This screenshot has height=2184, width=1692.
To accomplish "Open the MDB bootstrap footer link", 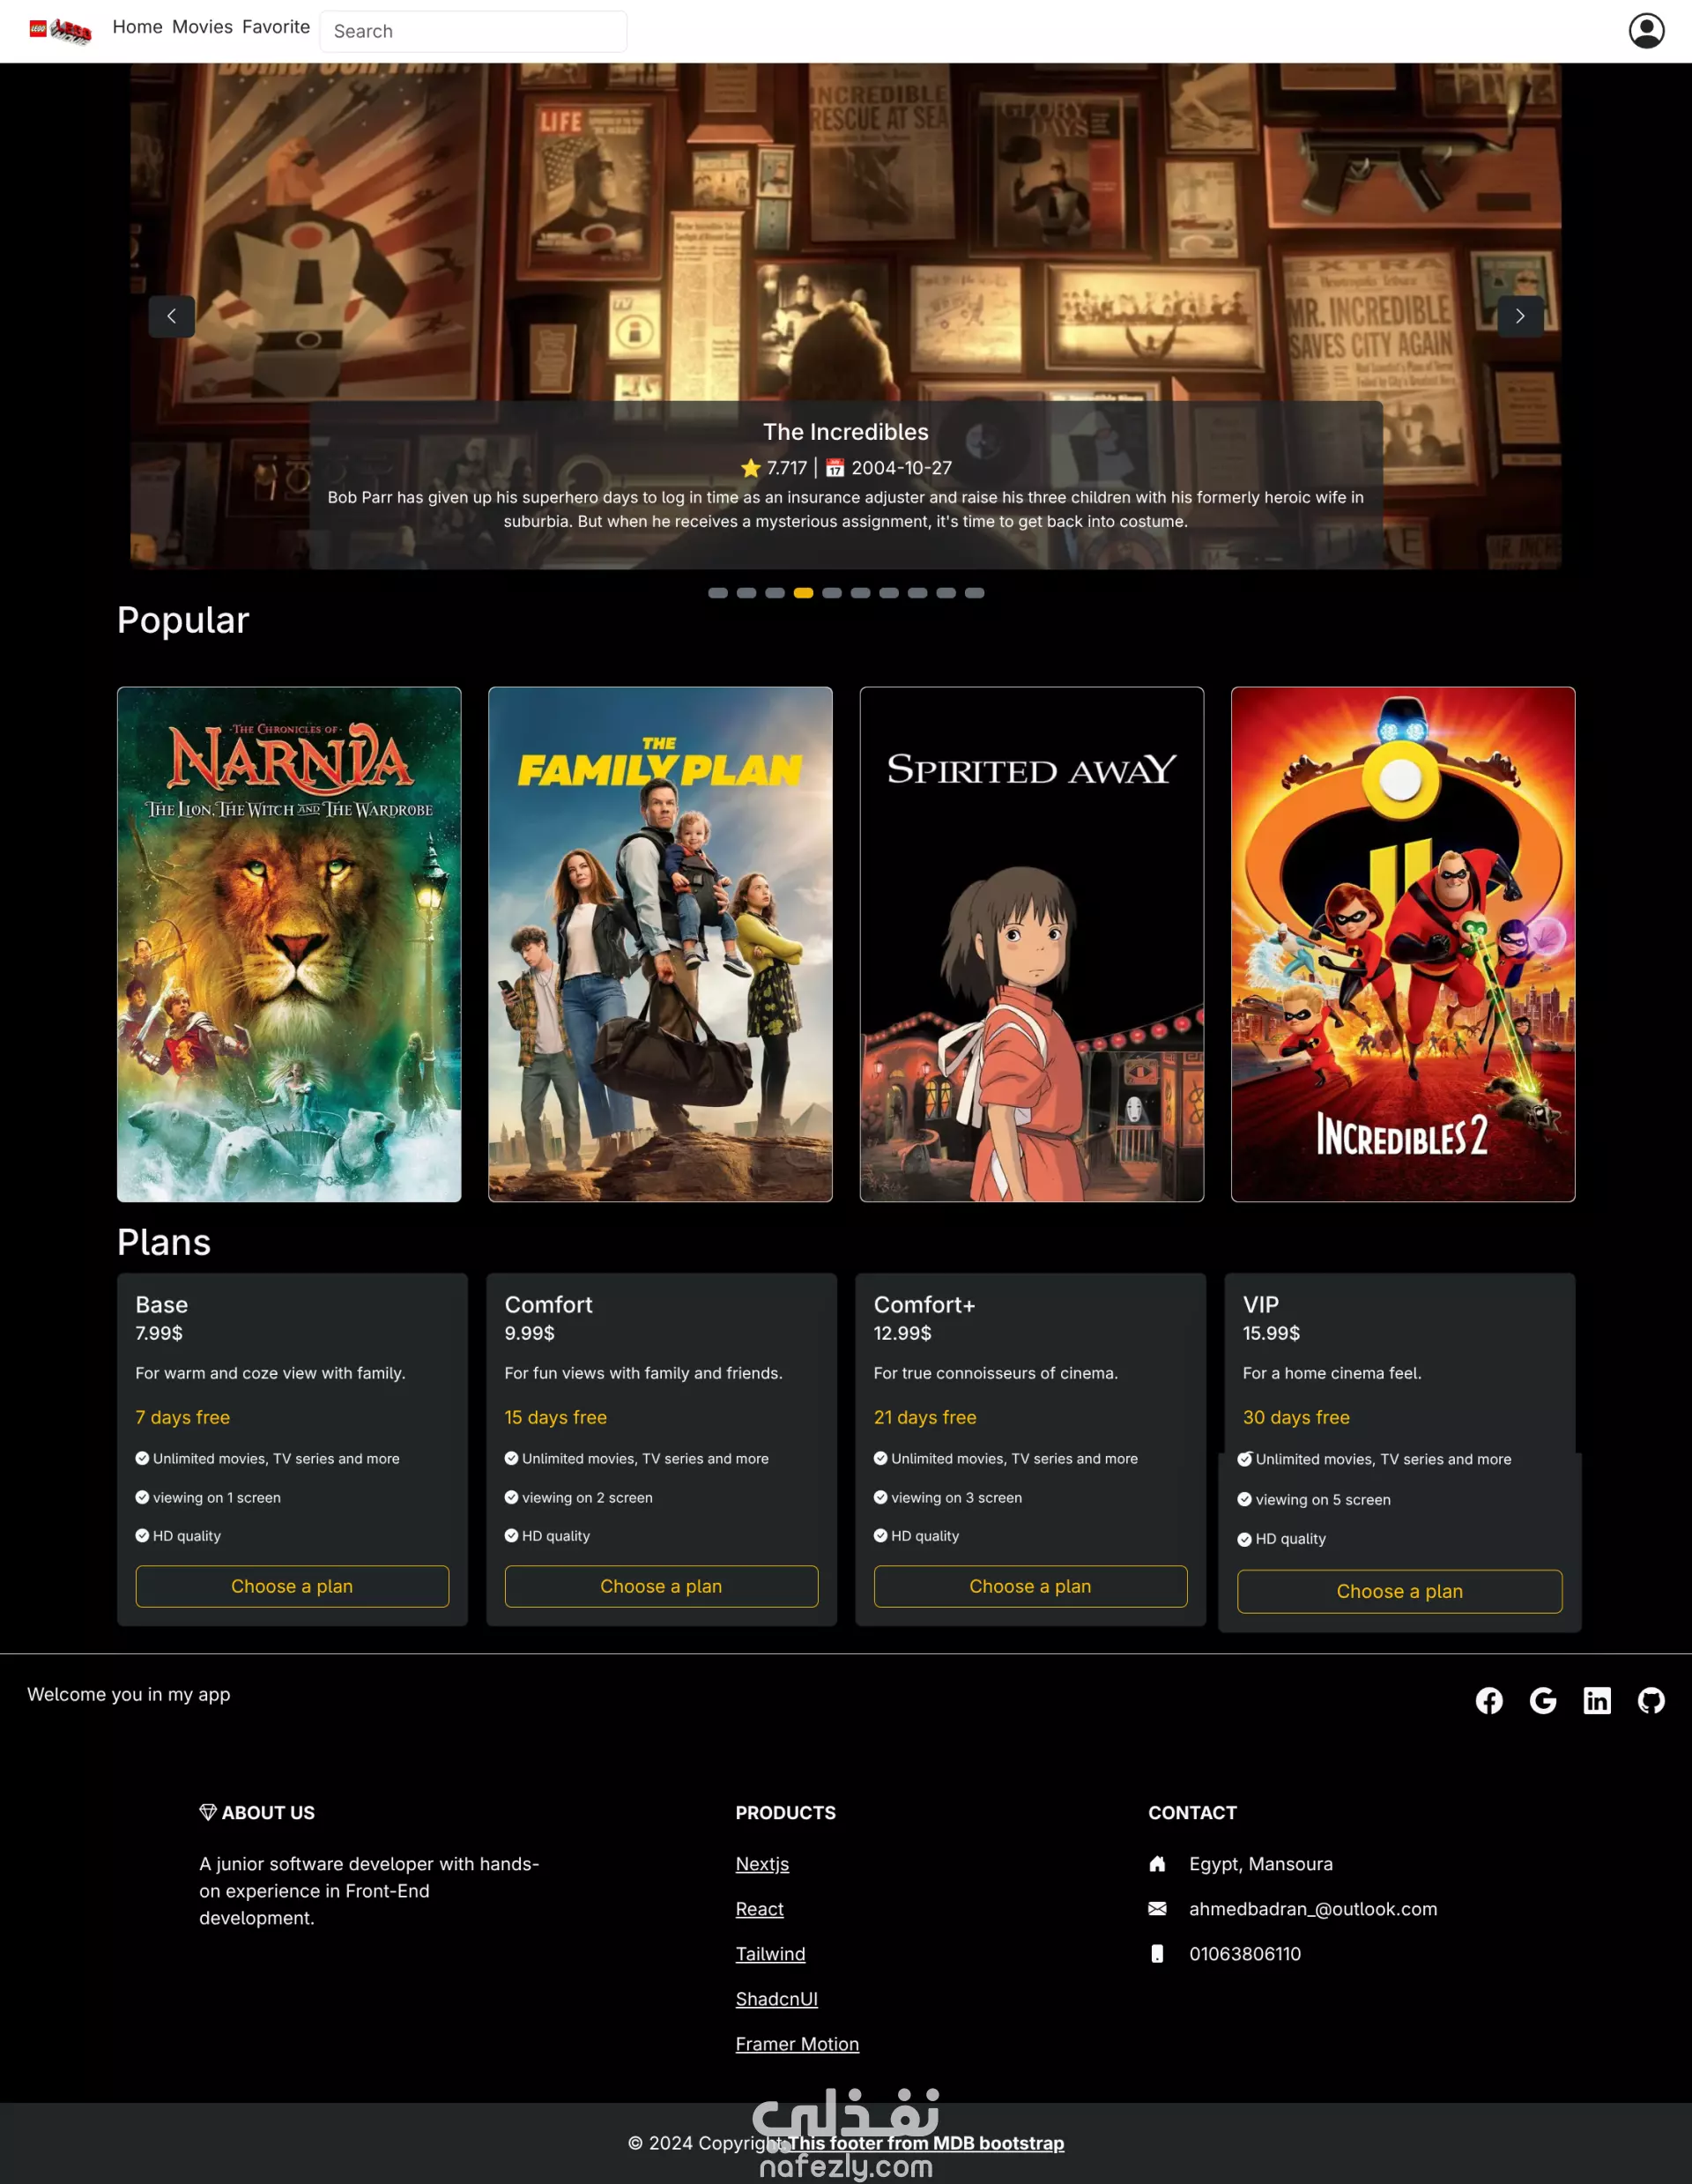I will pyautogui.click(x=927, y=2143).
